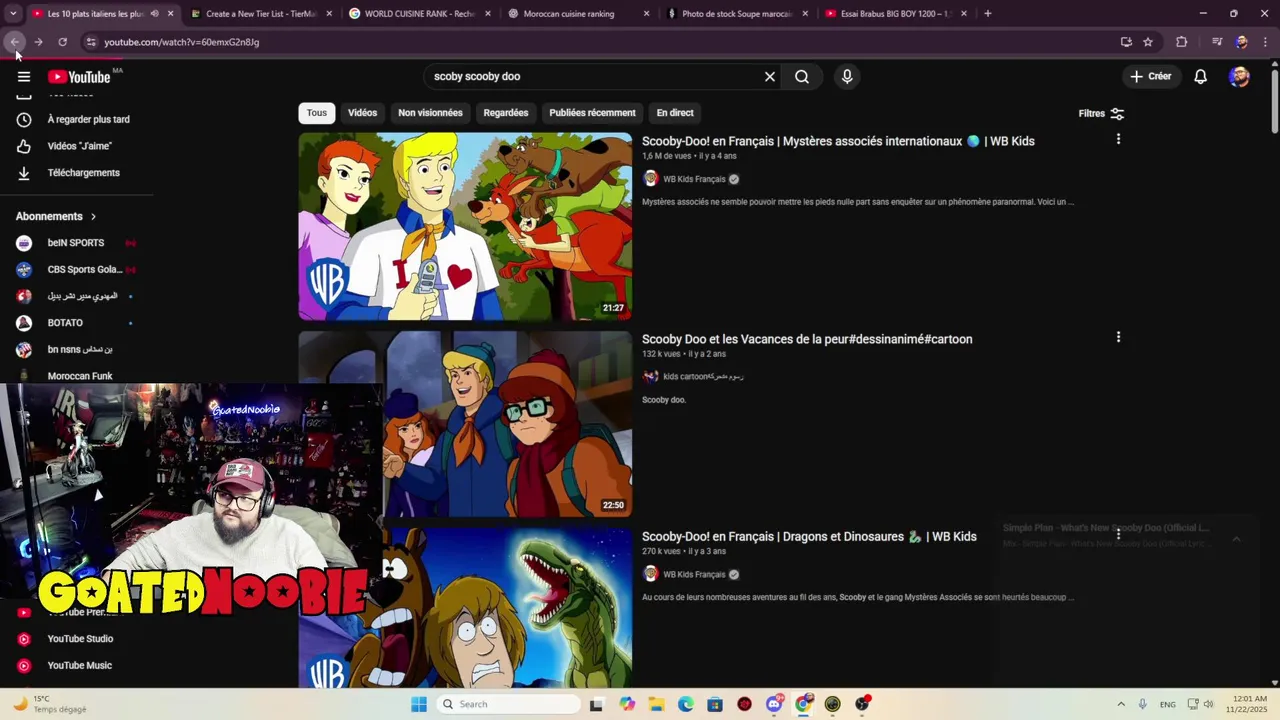The image size is (1280, 720).
Task: Open Microsoft Edge from taskbar
Action: (x=686, y=704)
